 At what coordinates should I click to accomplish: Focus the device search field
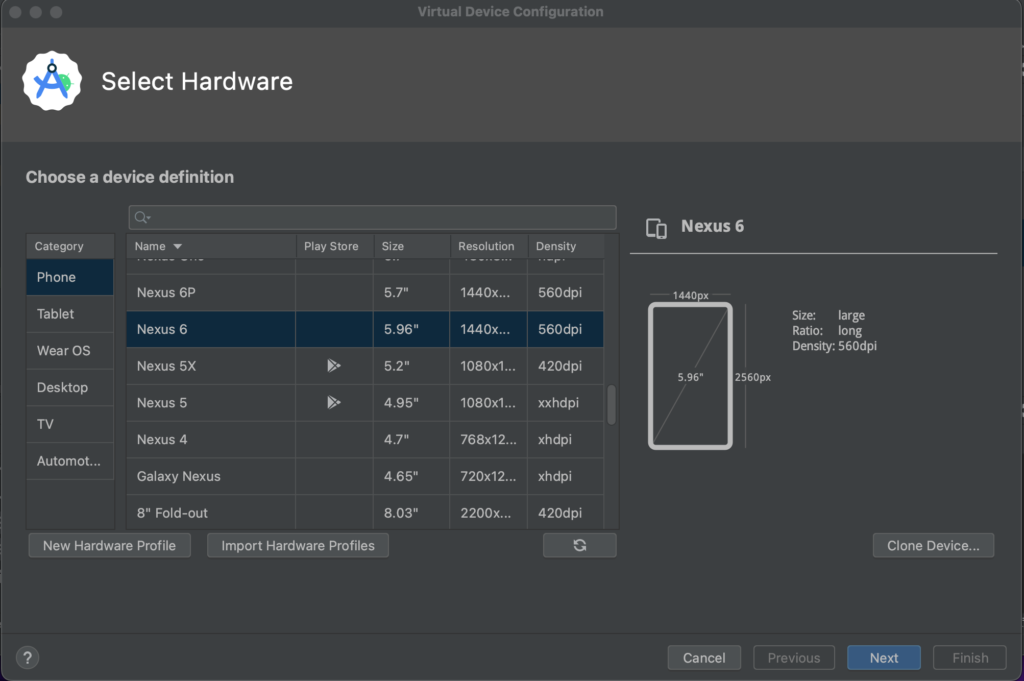click(x=372, y=217)
